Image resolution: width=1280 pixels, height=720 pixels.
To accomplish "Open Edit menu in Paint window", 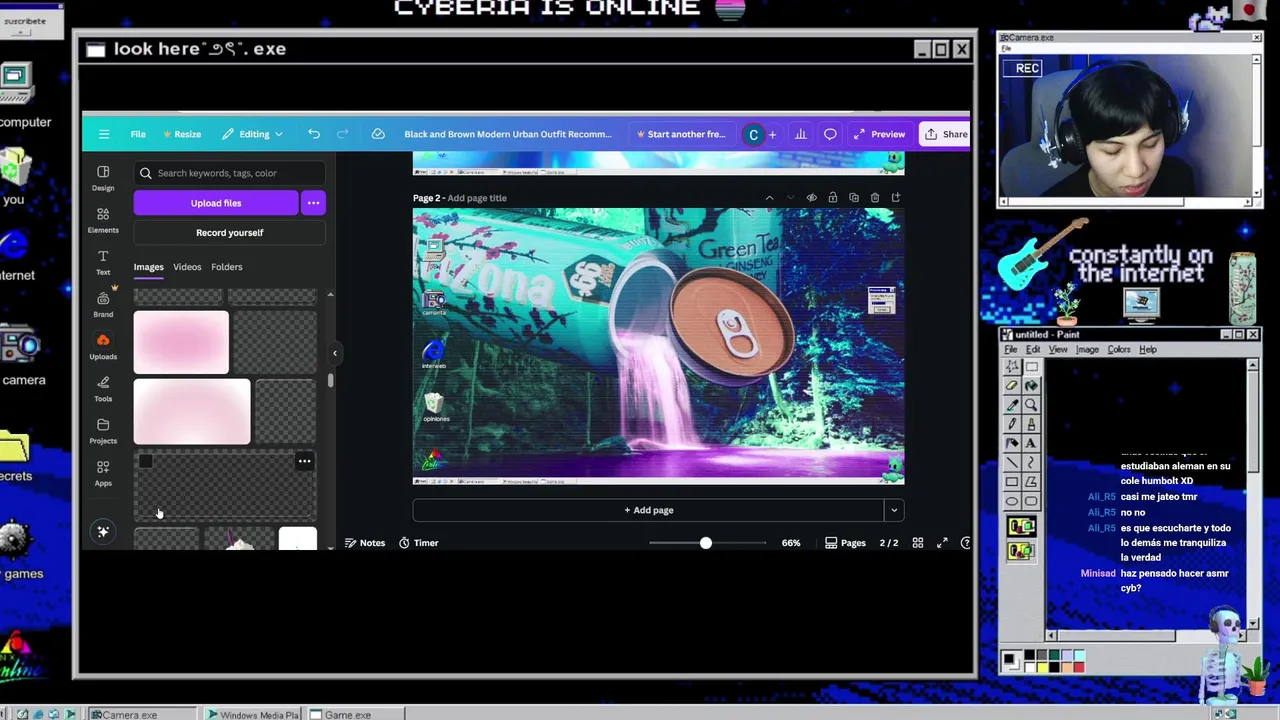I will pyautogui.click(x=1033, y=350).
